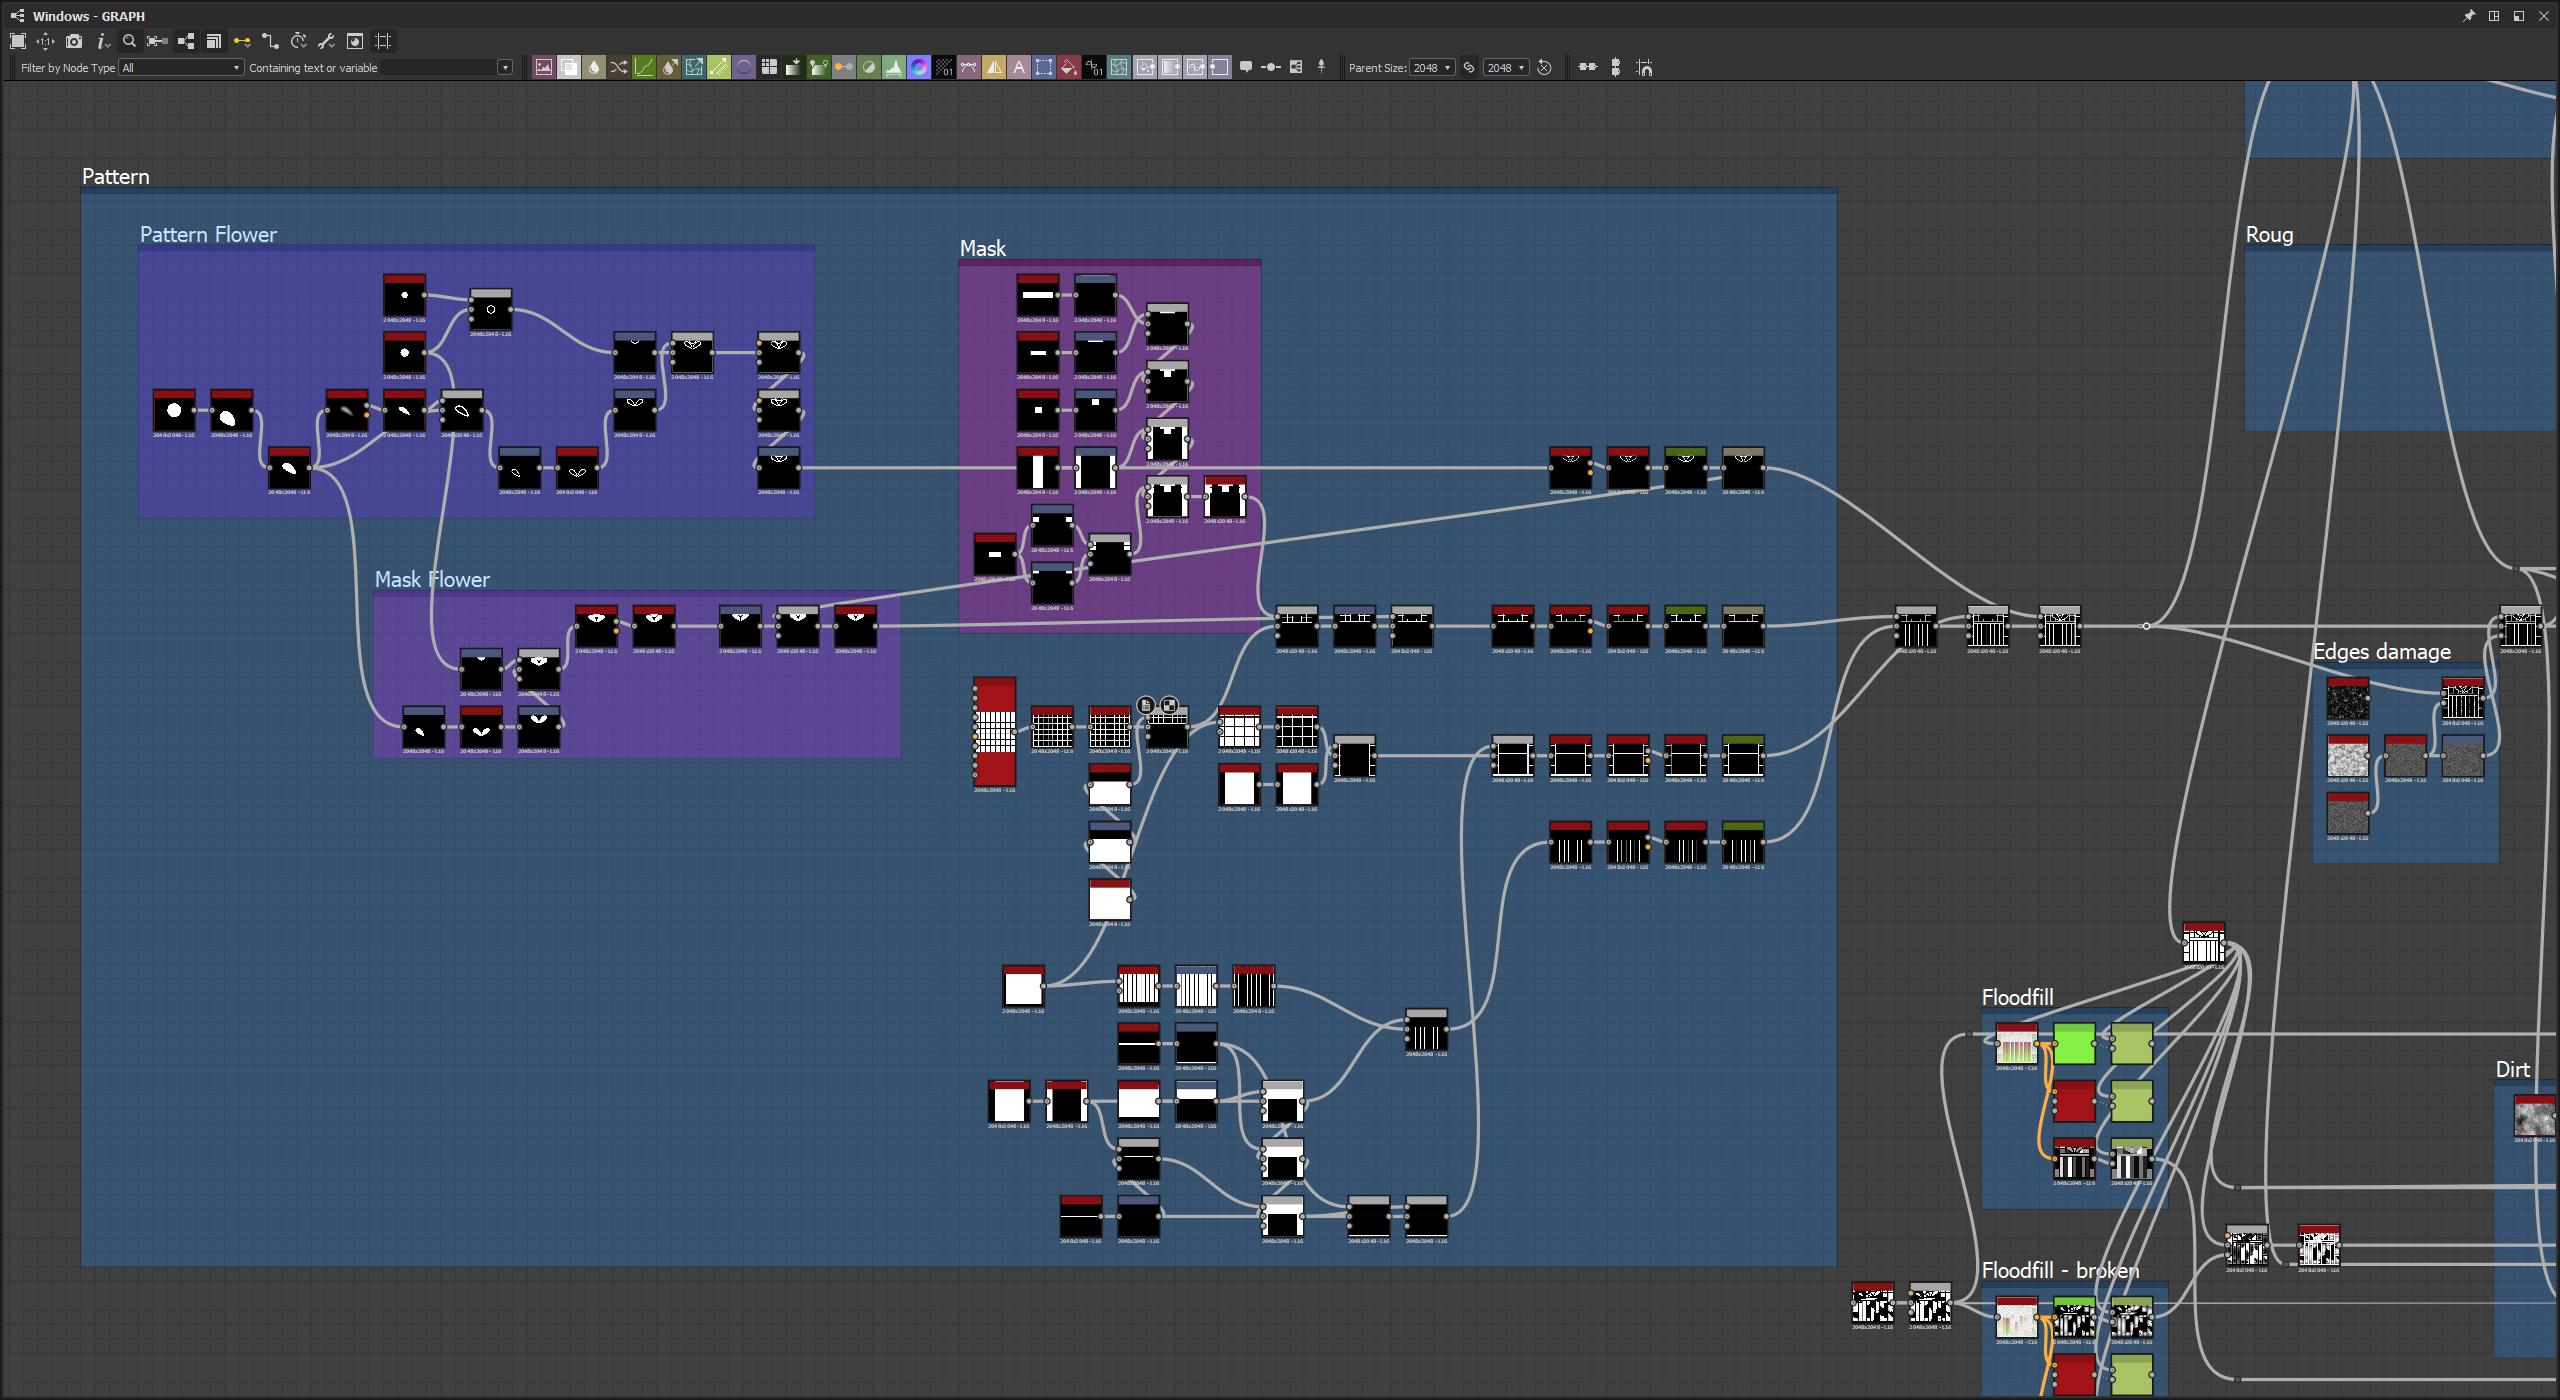Click the pin node icon in toolbar

coord(1321,68)
